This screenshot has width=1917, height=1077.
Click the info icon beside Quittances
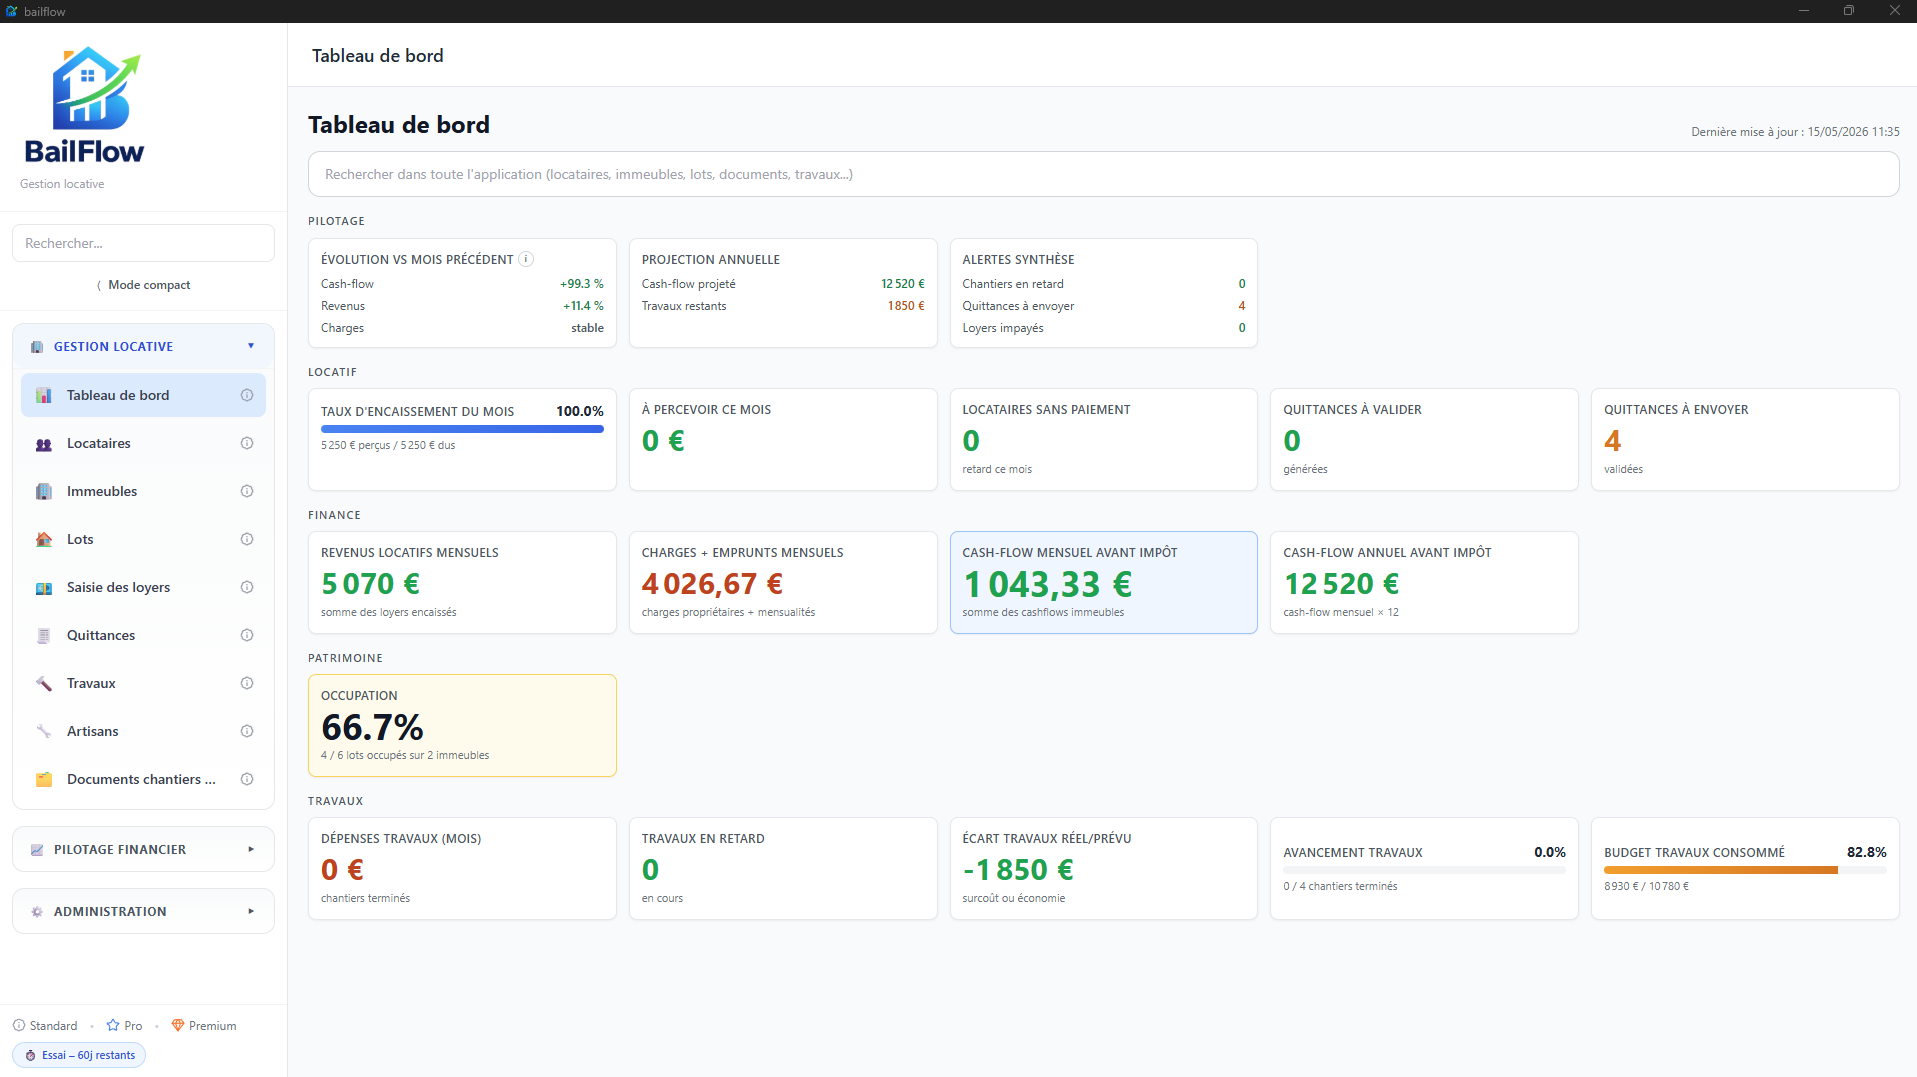coord(247,635)
